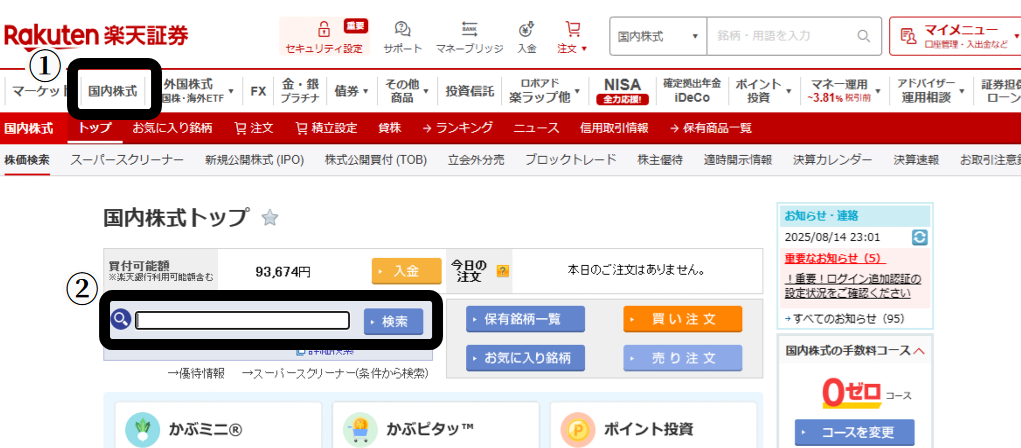
Task: Open ブロックトレード sub-menu item
Action: [x=571, y=160]
